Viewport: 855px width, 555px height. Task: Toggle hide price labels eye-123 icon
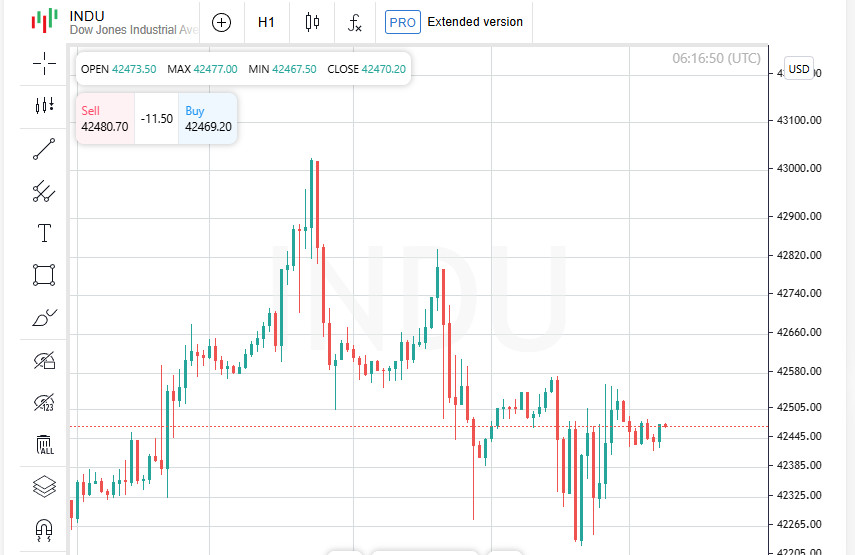44,403
